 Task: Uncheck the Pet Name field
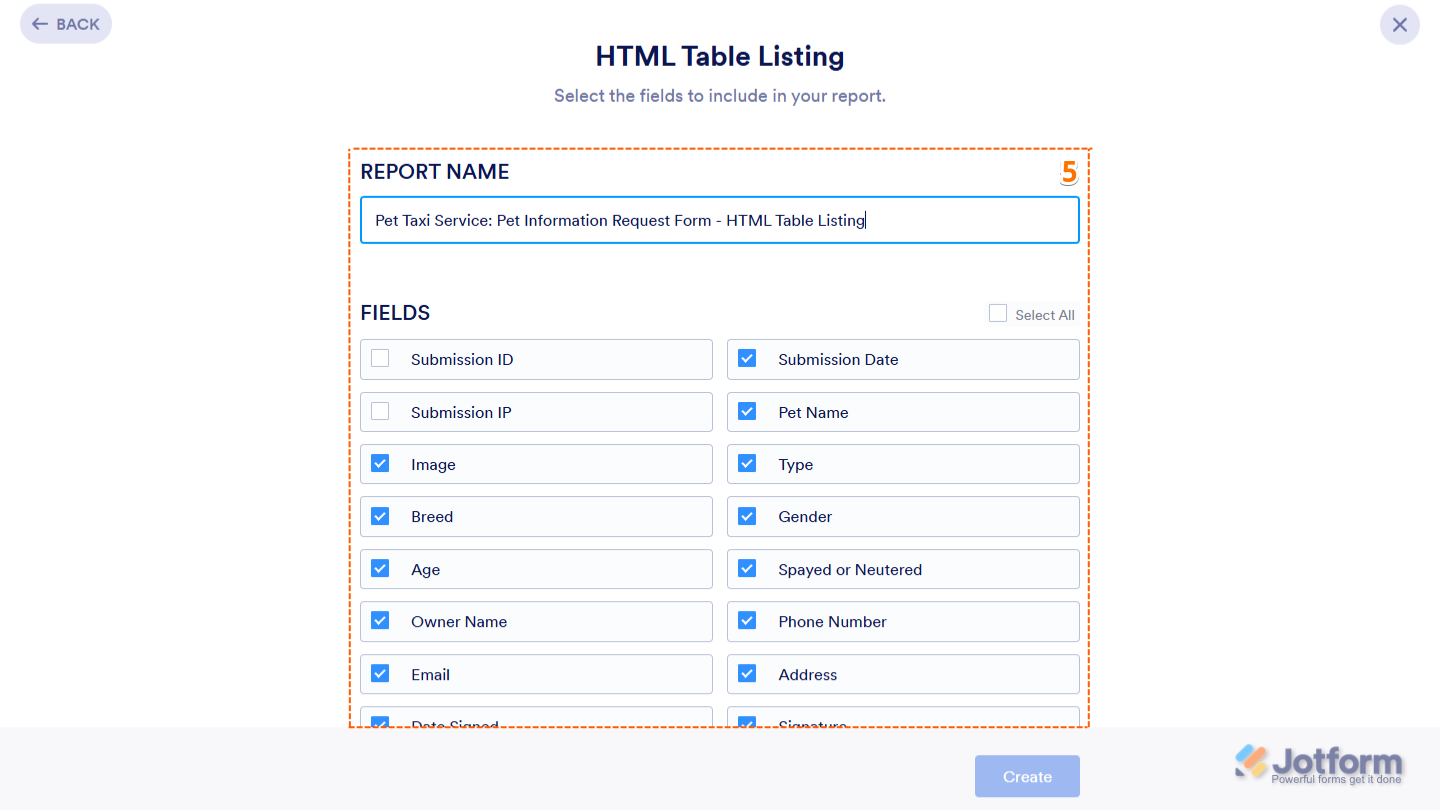(747, 412)
